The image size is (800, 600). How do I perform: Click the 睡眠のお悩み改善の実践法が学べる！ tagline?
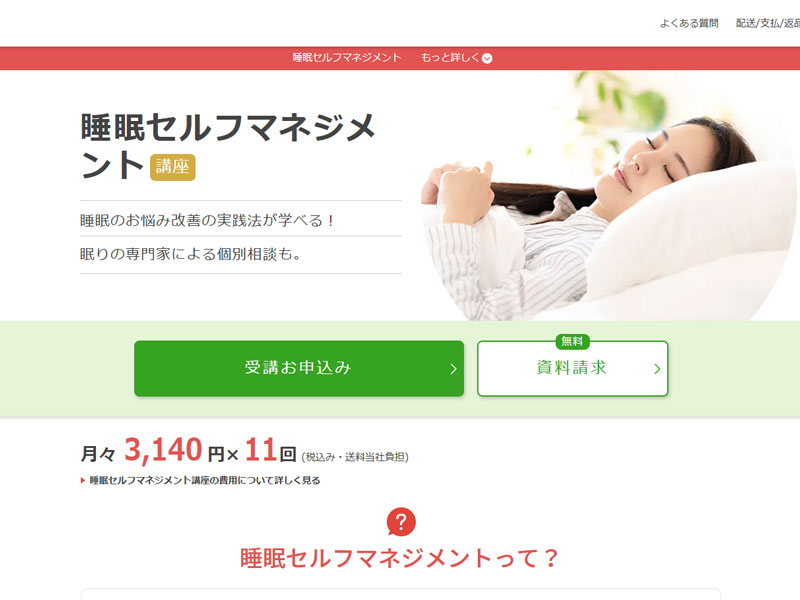click(207, 220)
